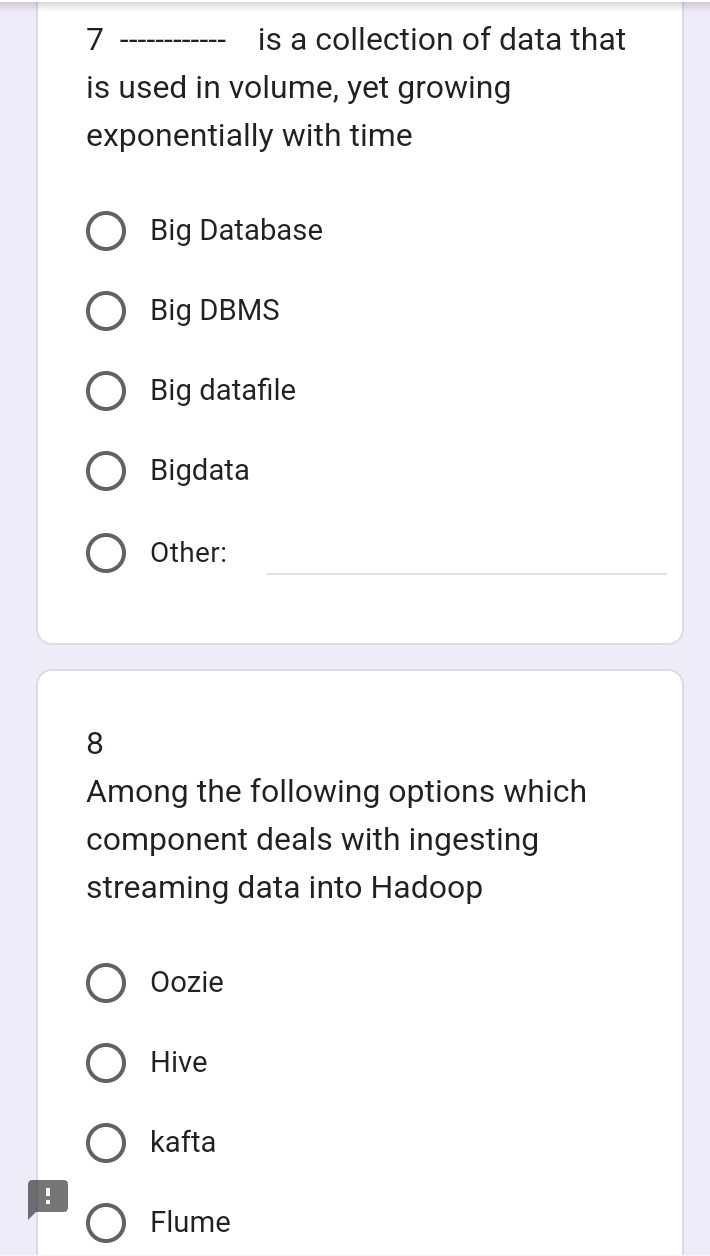Image resolution: width=710 pixels, height=1256 pixels.
Task: Choose Oozie as the answer
Action: point(106,983)
